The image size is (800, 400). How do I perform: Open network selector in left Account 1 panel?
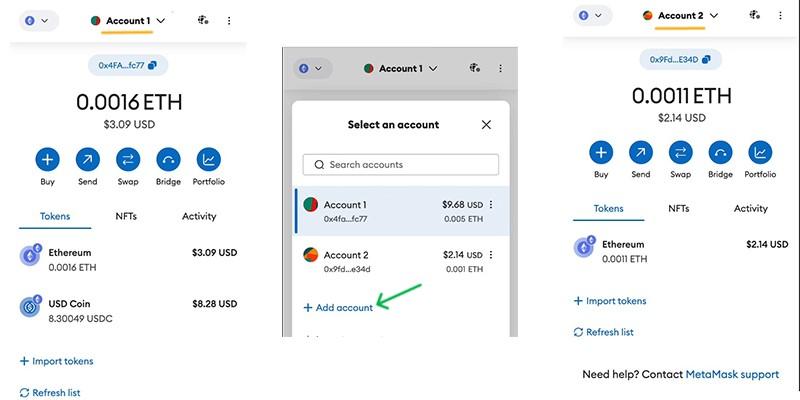pyautogui.click(x=39, y=21)
